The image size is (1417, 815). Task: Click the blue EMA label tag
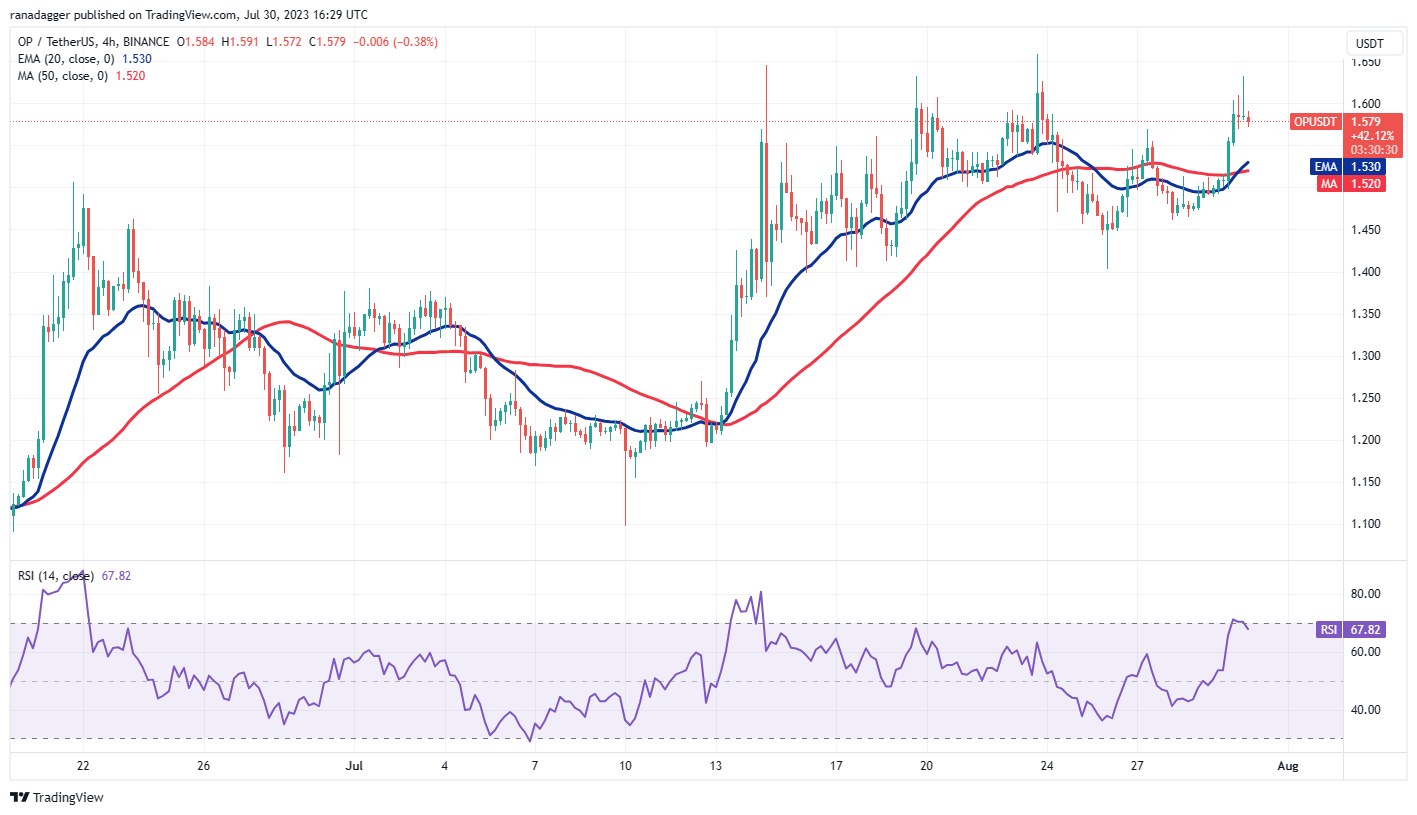tap(1326, 167)
